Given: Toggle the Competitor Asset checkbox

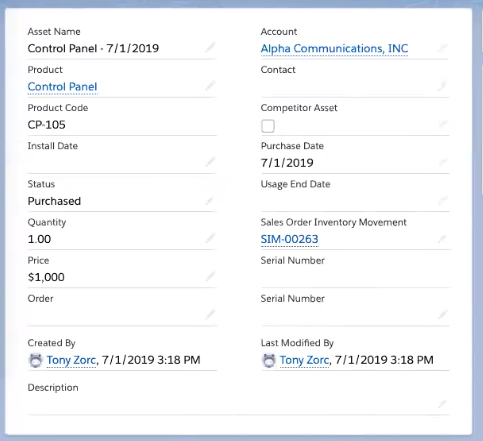Looking at the screenshot, I should pos(268,126).
